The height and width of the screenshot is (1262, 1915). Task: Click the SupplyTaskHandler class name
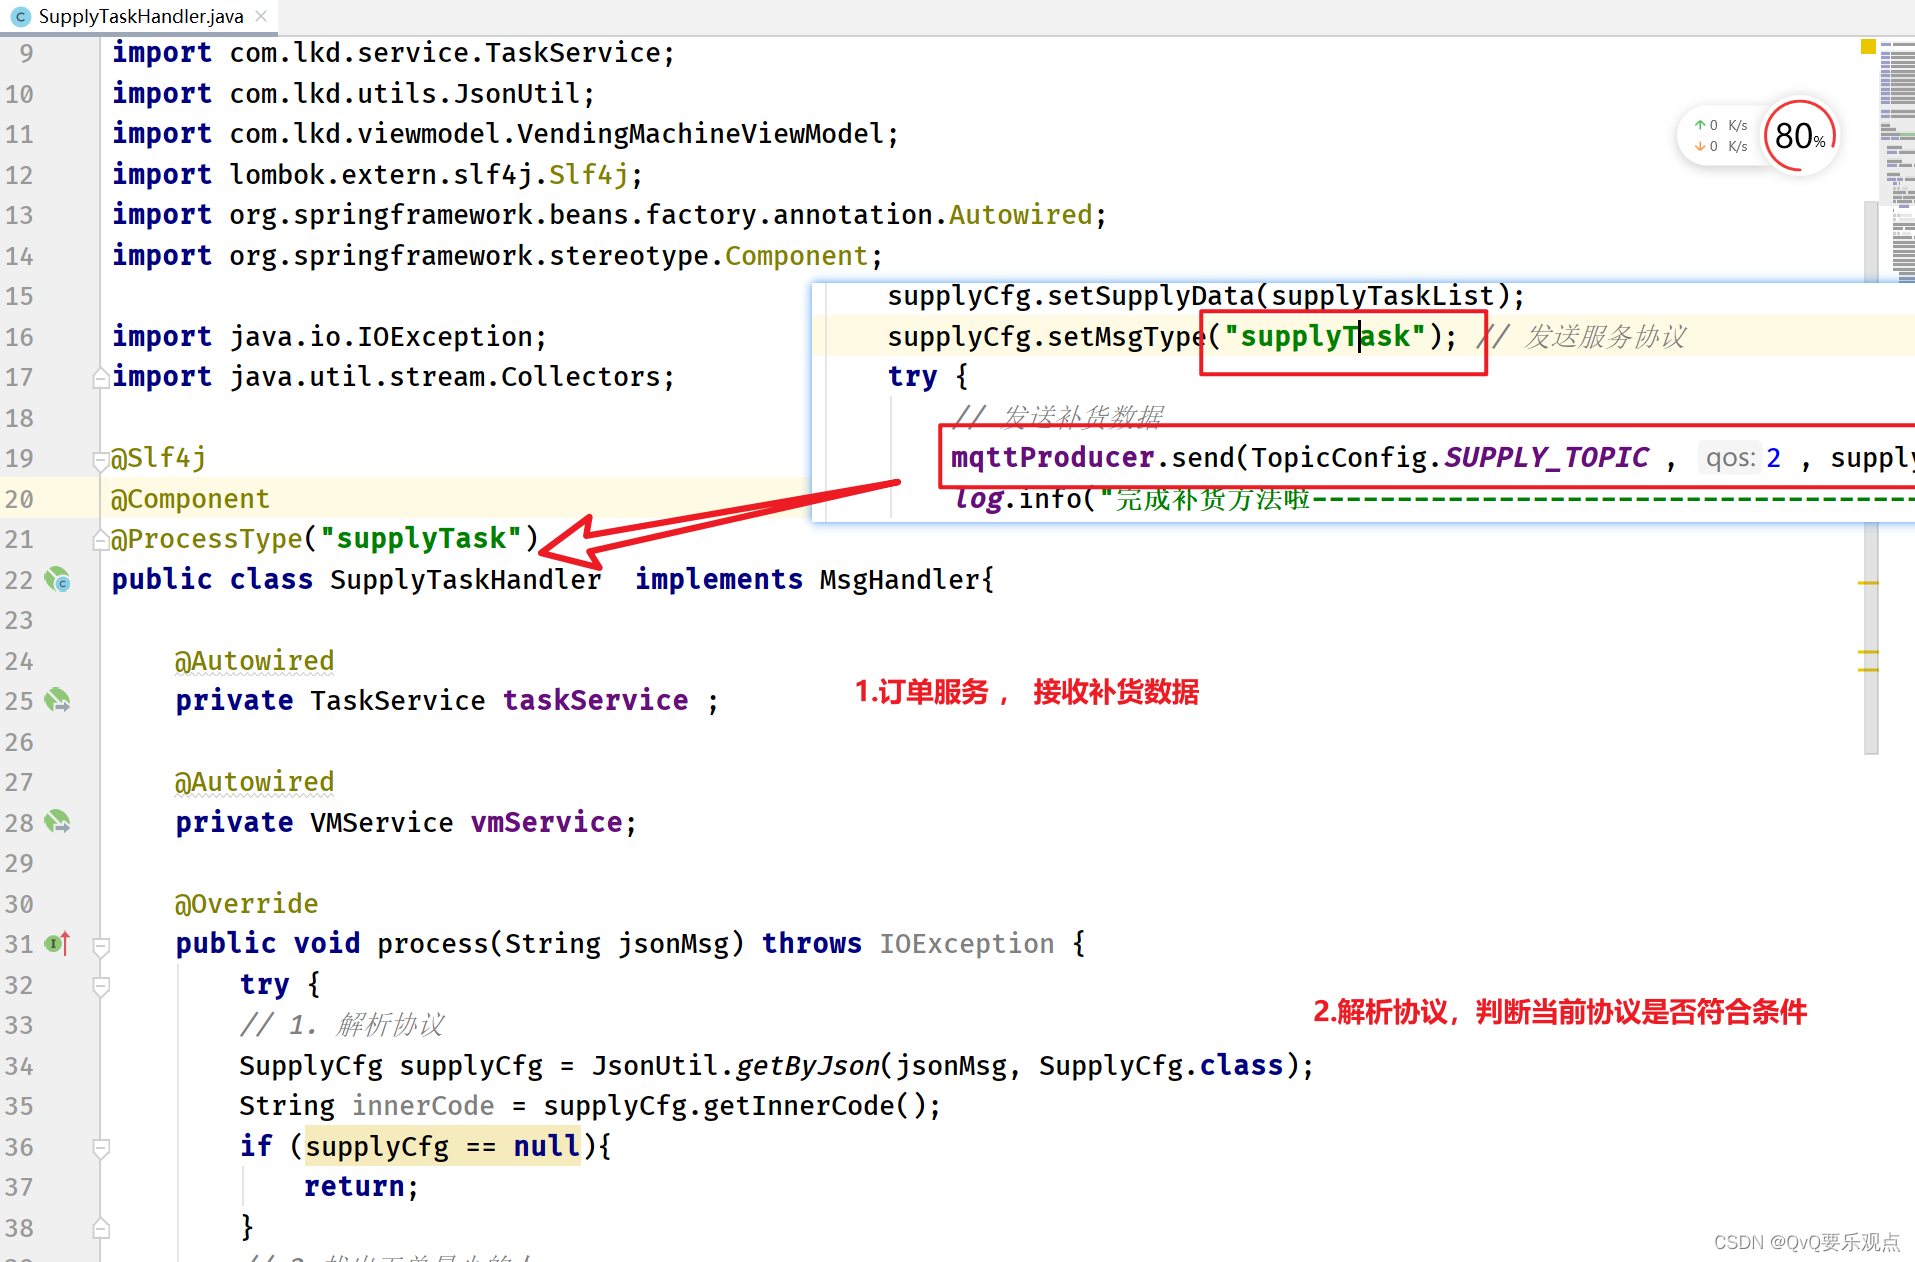466,580
